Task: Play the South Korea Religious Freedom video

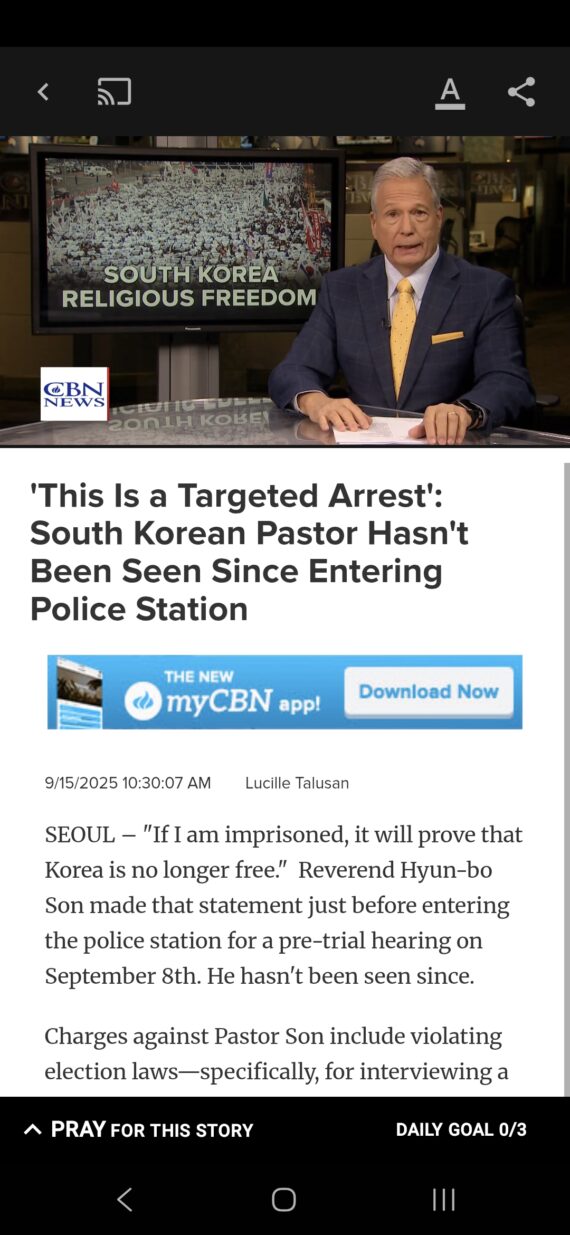Action: 285,291
